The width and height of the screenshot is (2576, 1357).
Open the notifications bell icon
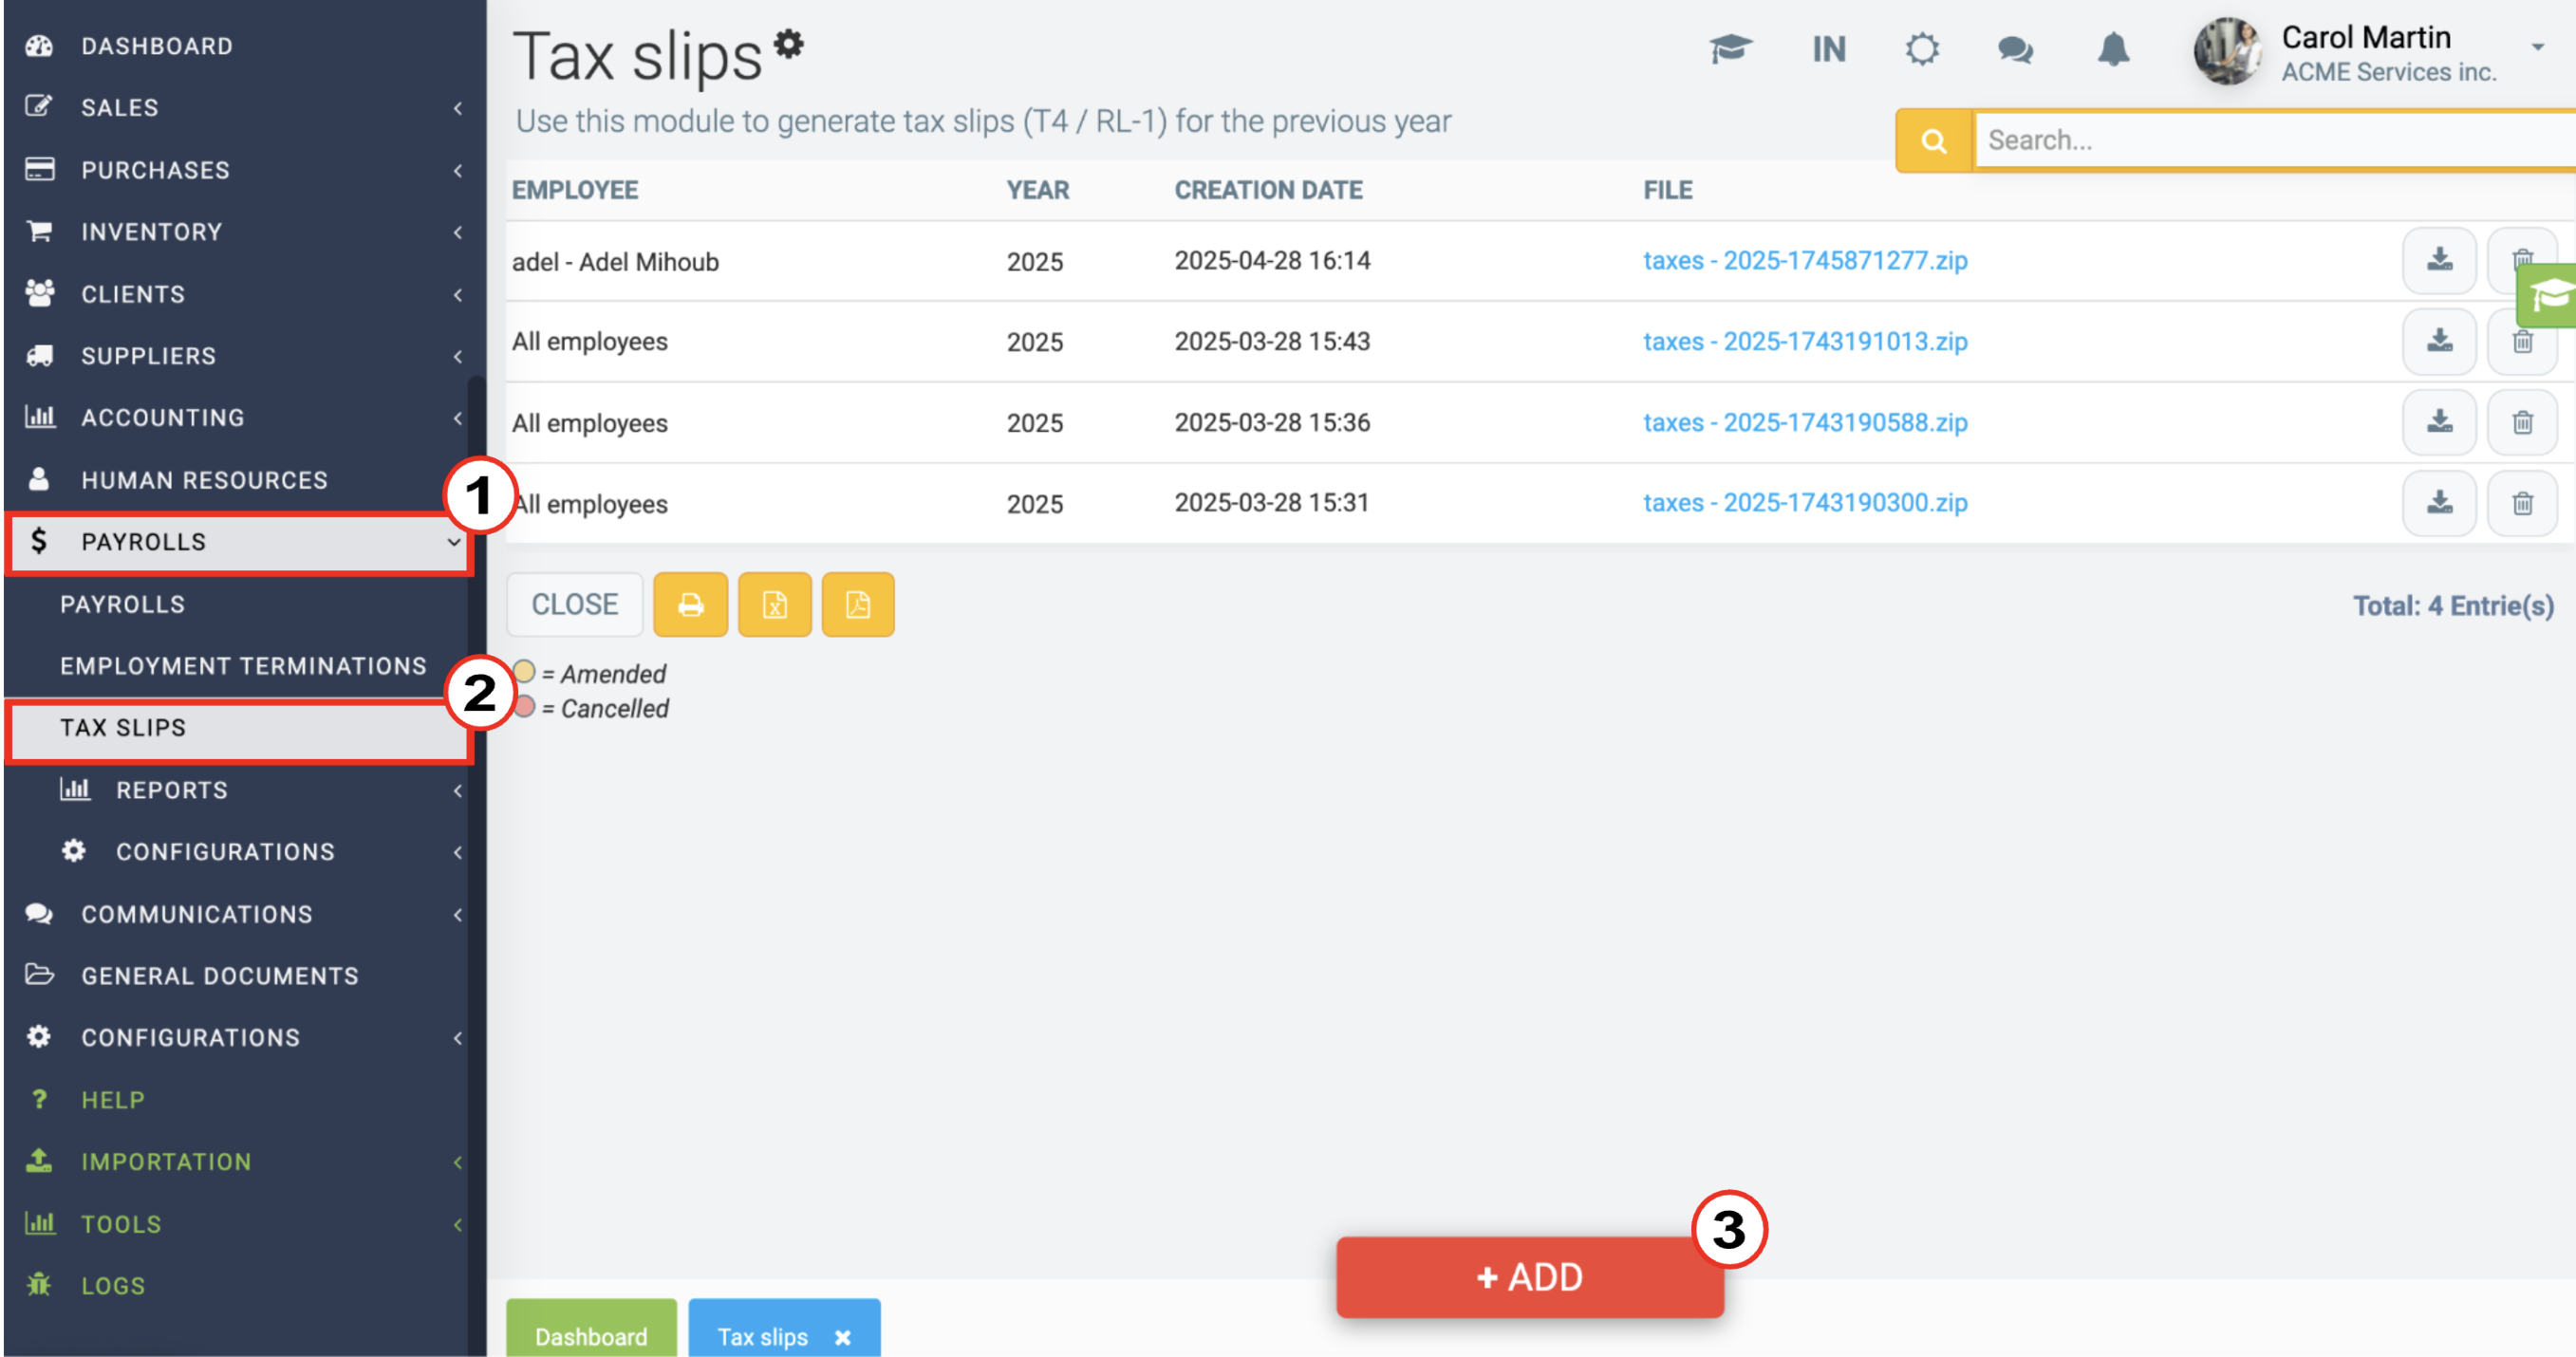point(2112,49)
